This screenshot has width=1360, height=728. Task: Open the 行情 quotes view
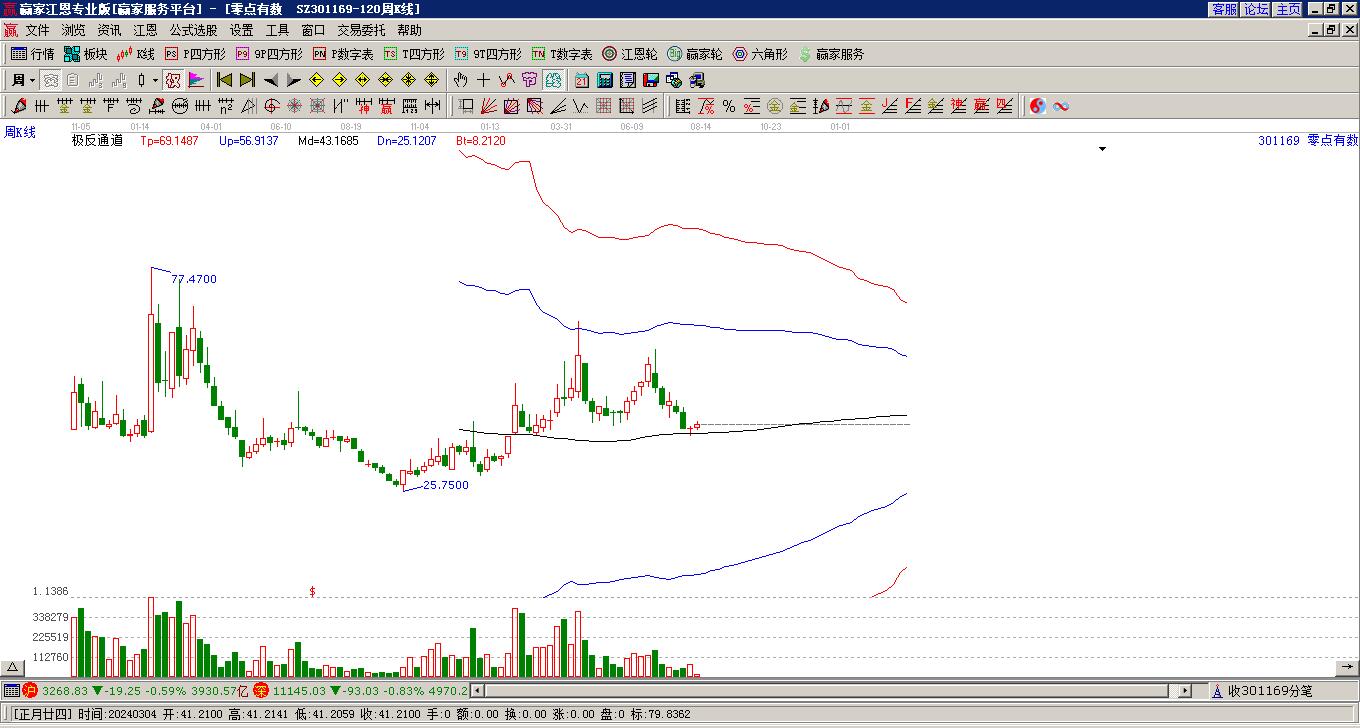point(32,54)
